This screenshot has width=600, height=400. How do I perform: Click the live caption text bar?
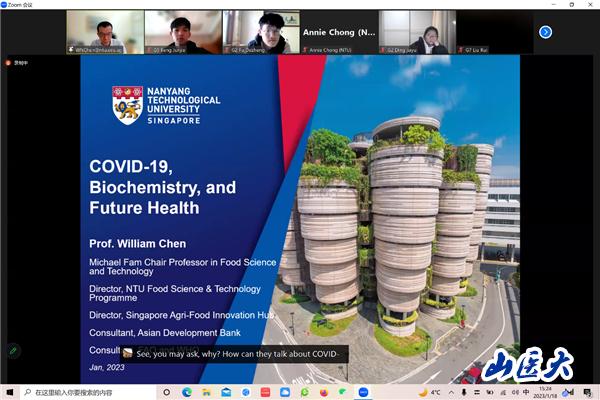[236, 353]
